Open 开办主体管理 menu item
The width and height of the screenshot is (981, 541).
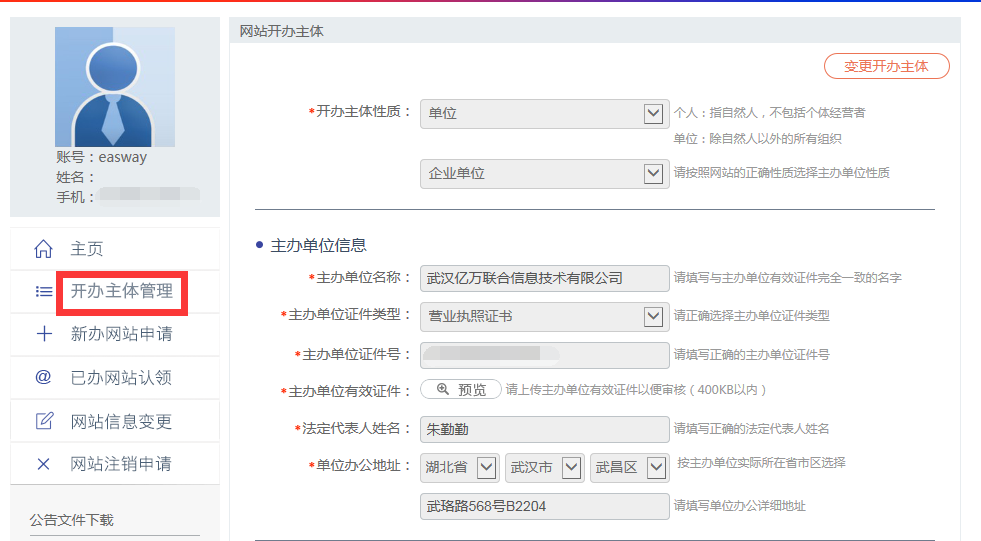(x=121, y=292)
